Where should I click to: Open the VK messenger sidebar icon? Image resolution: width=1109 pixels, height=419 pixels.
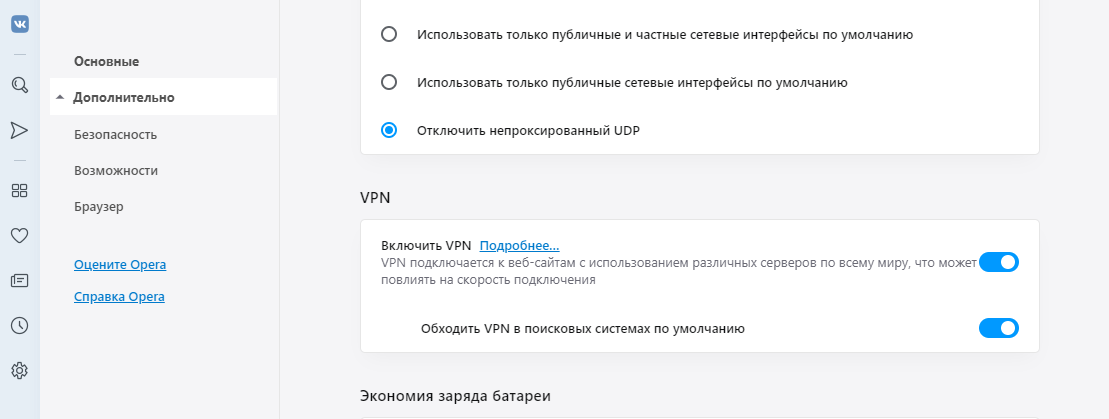pos(19,24)
